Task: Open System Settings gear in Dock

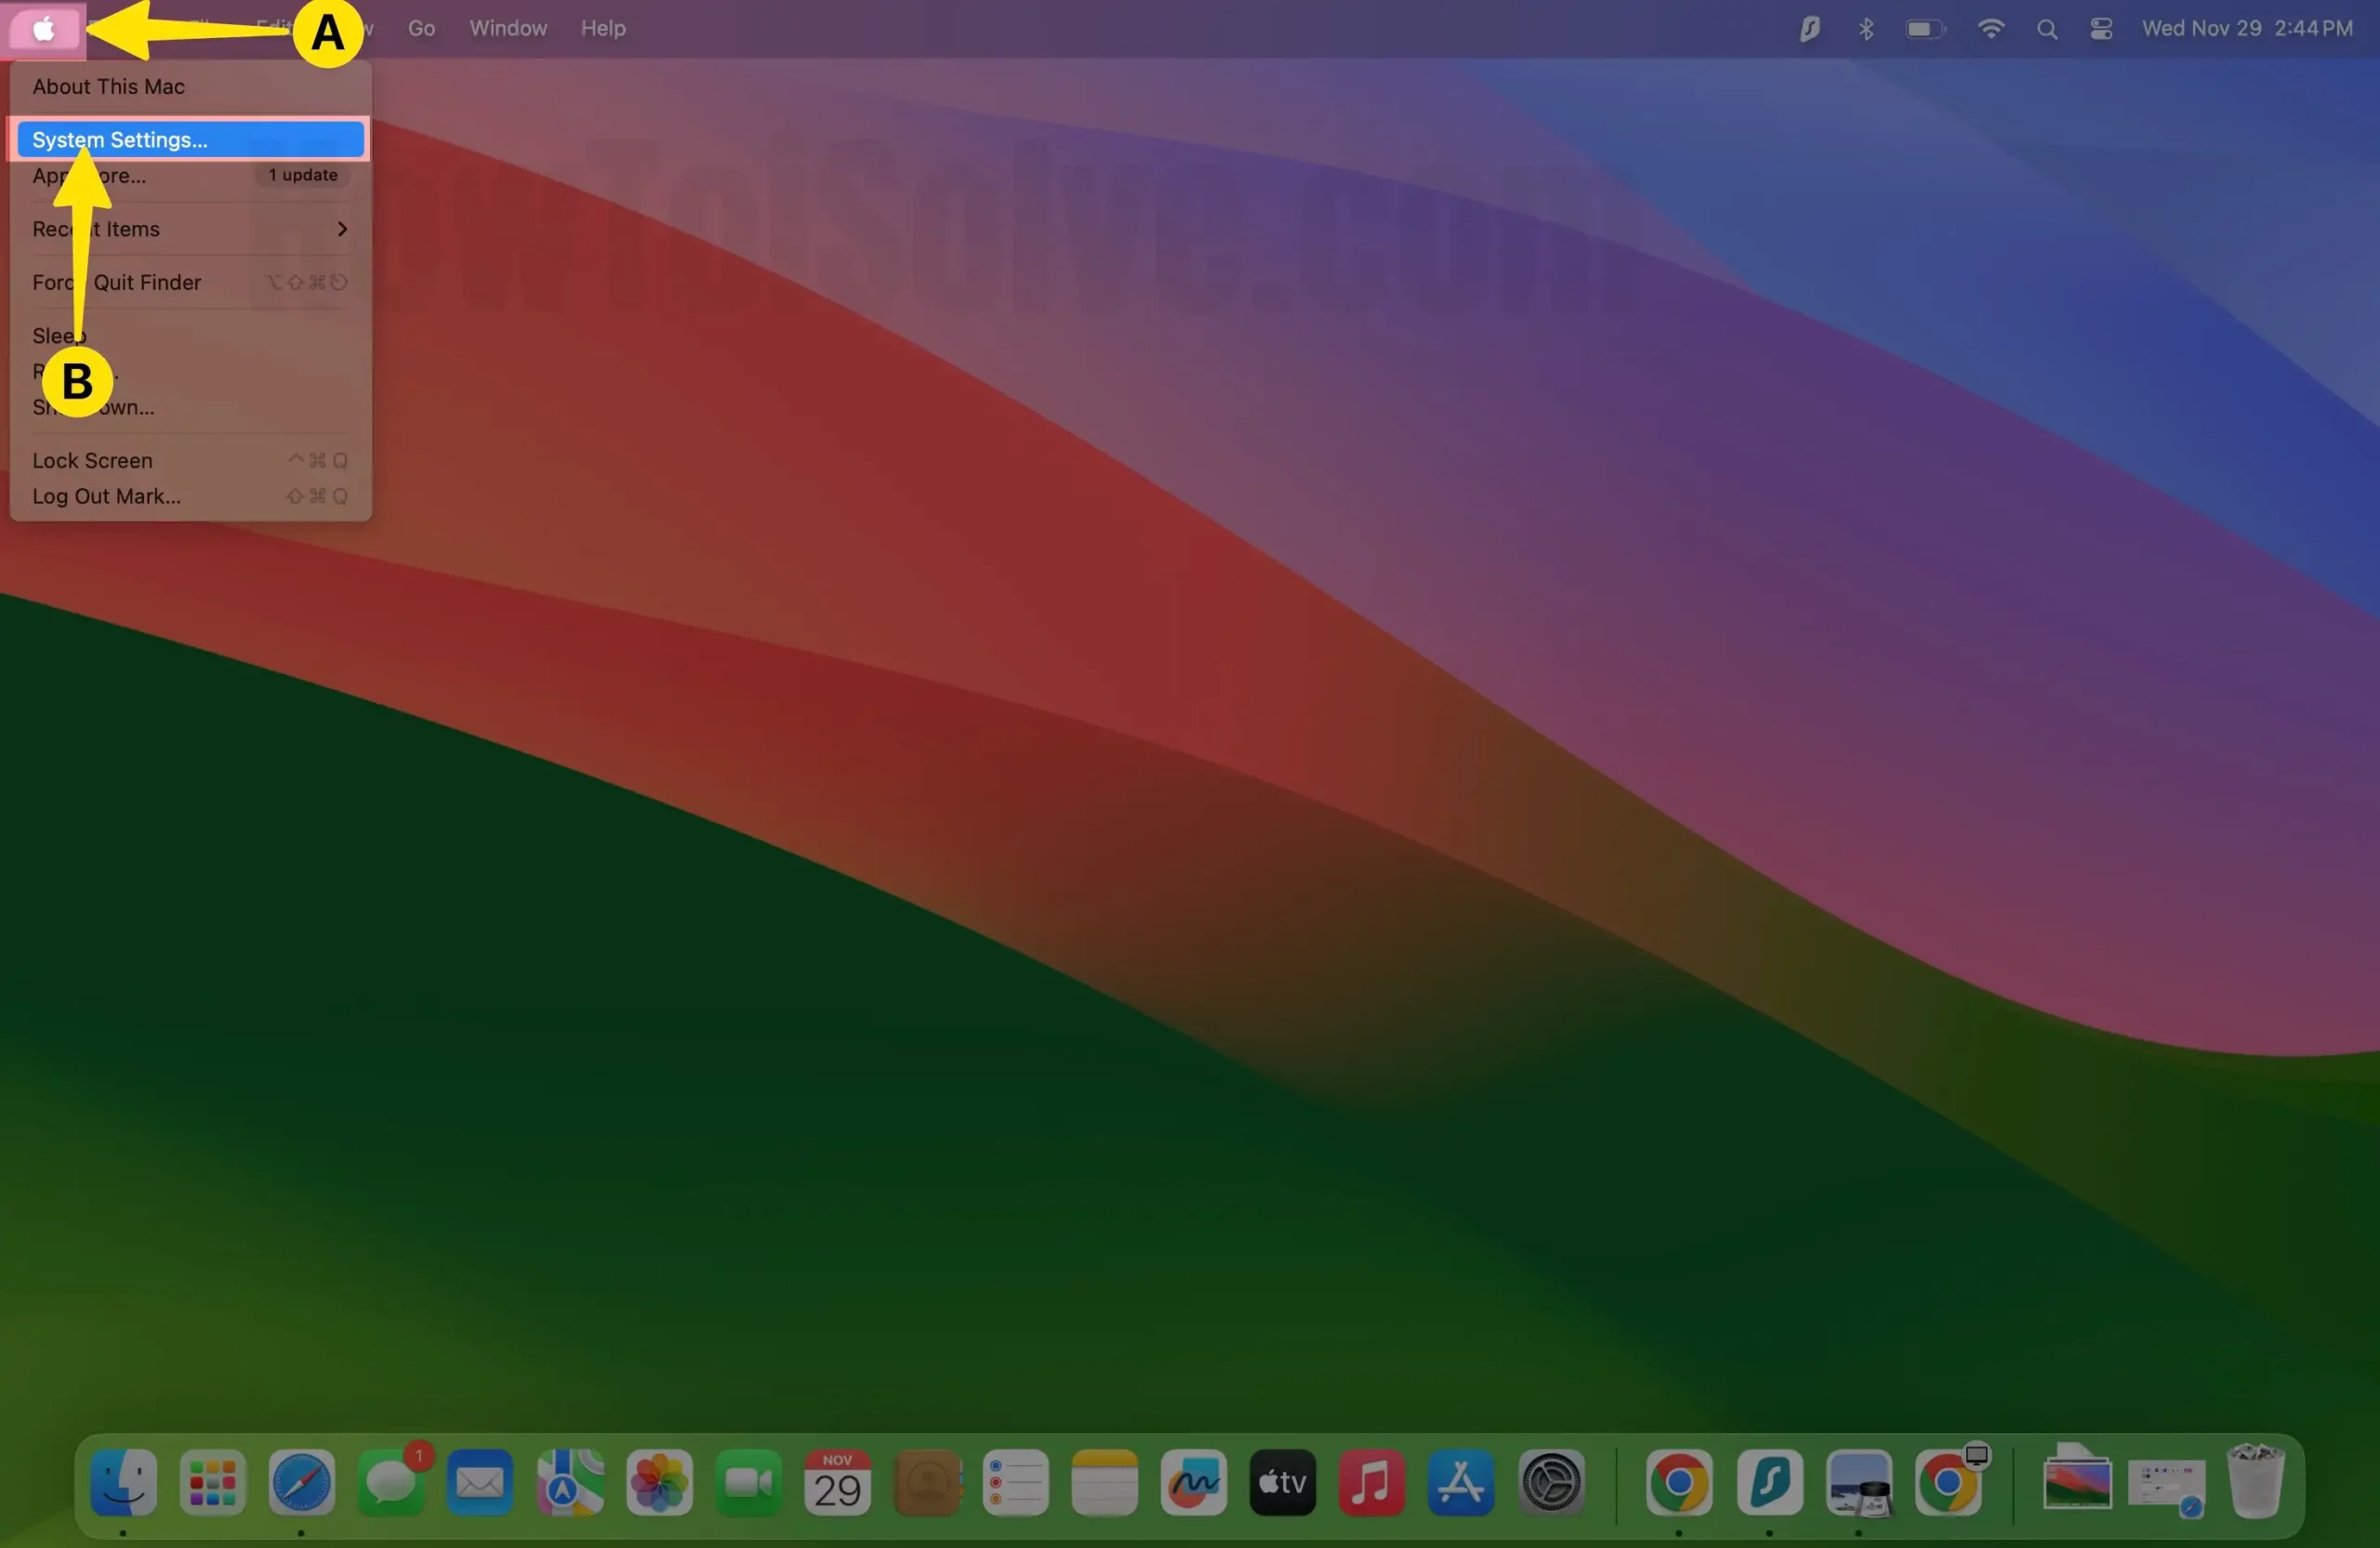Action: point(1550,1481)
